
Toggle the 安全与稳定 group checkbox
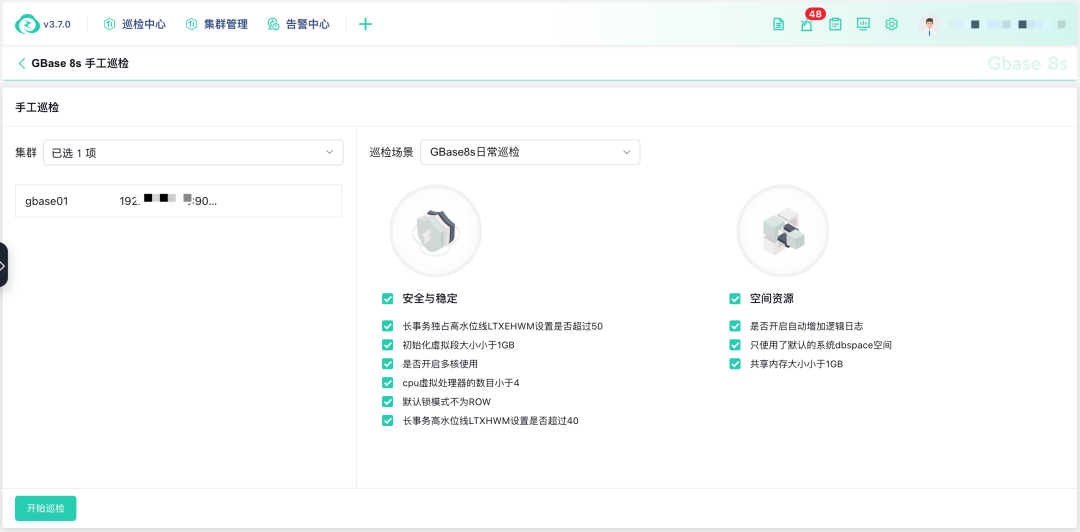(387, 298)
